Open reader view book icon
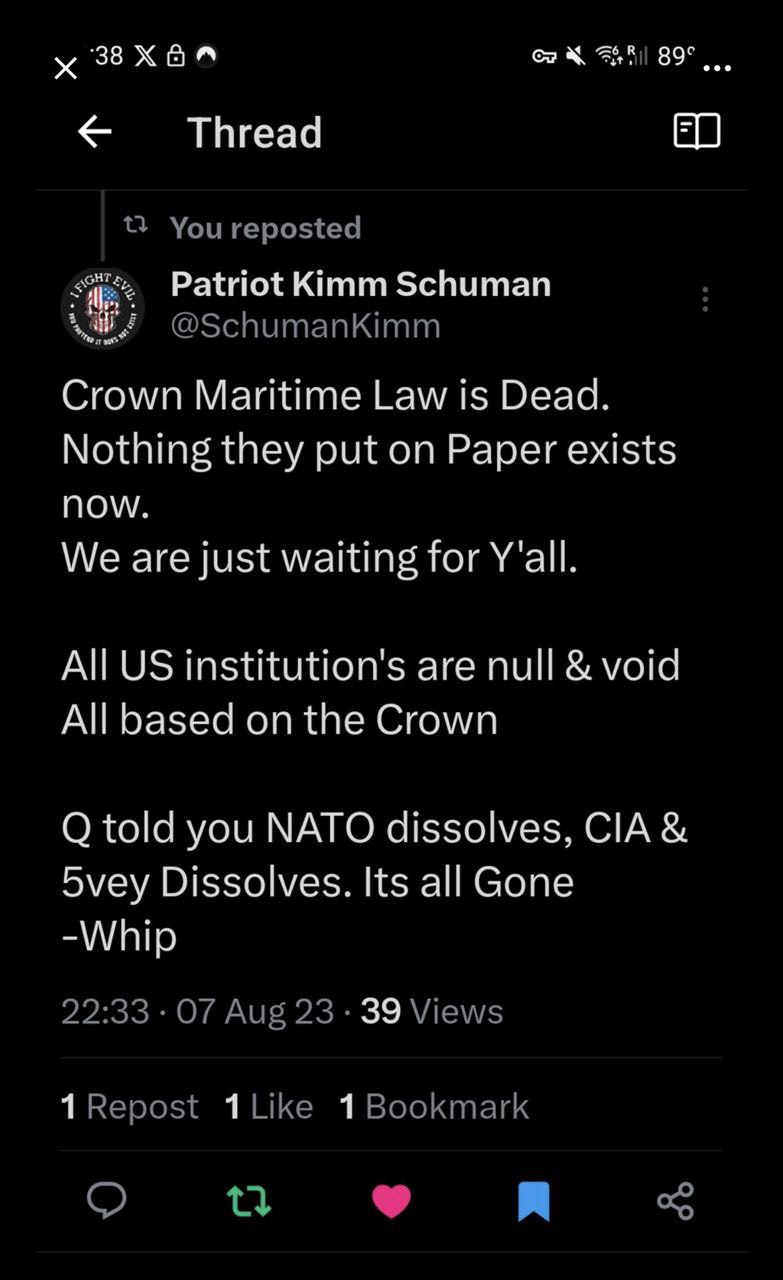Image resolution: width=783 pixels, height=1280 pixels. click(697, 131)
